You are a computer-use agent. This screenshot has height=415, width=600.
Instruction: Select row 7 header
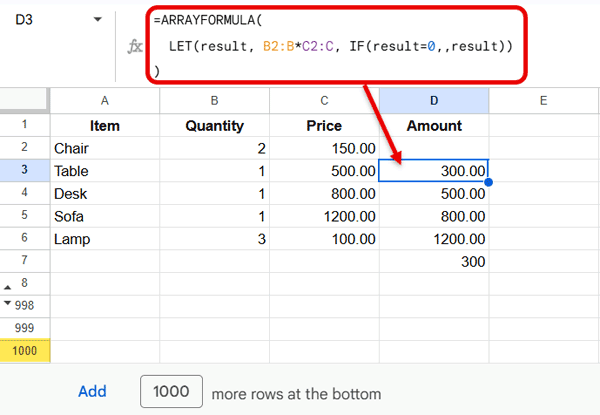tap(24, 260)
